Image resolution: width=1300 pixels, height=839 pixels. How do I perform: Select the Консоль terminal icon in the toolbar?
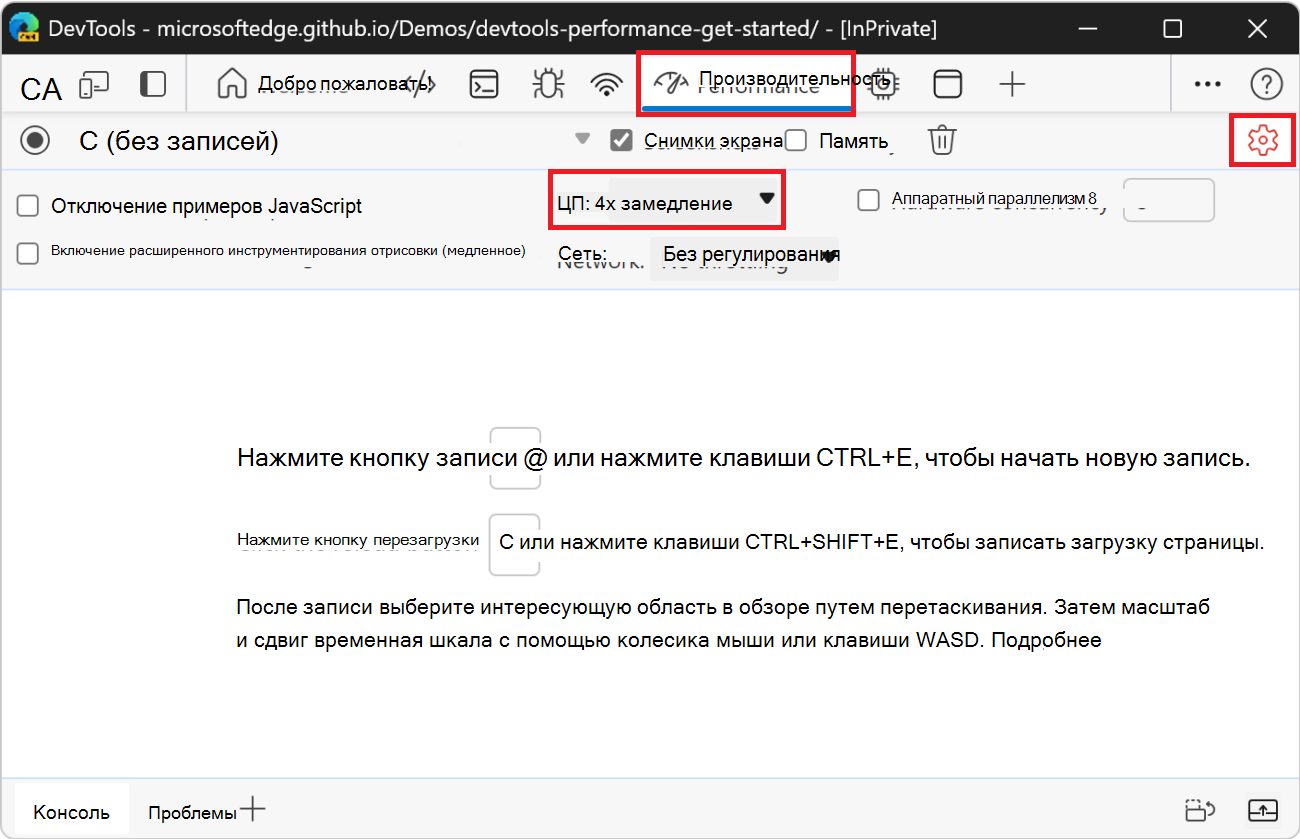[483, 84]
